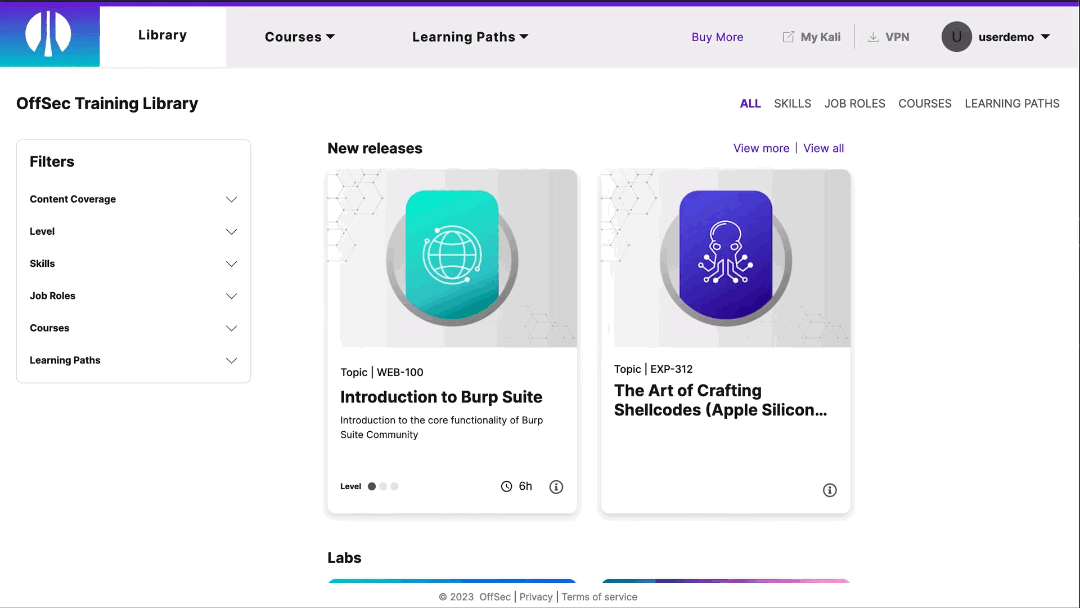Click the info icon on the Shellcodes card
Viewport: 1080px width, 608px height.
click(x=829, y=490)
